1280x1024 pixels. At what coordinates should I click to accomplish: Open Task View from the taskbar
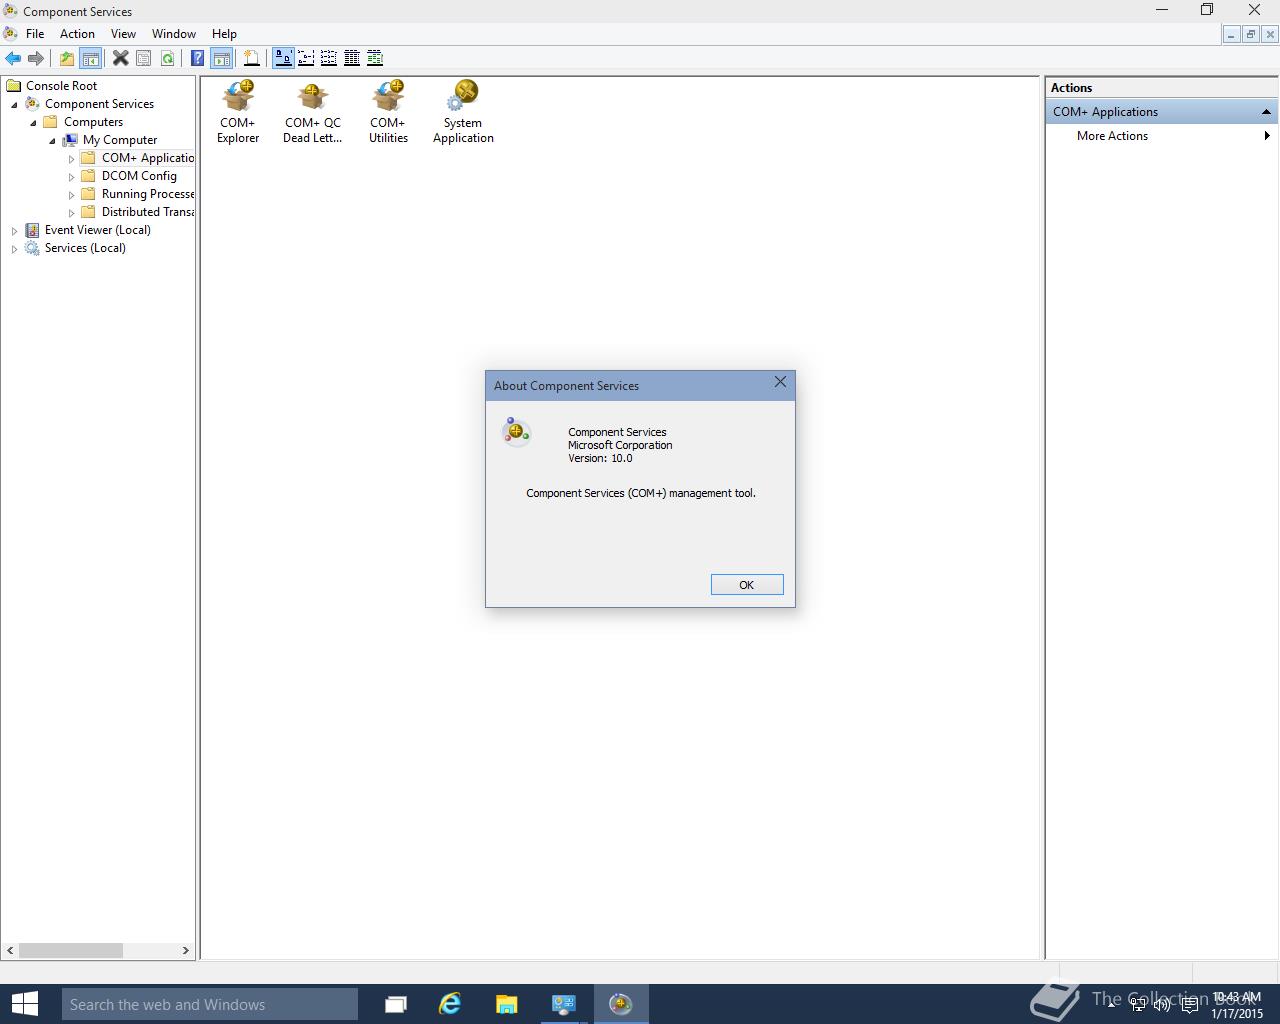(396, 1004)
